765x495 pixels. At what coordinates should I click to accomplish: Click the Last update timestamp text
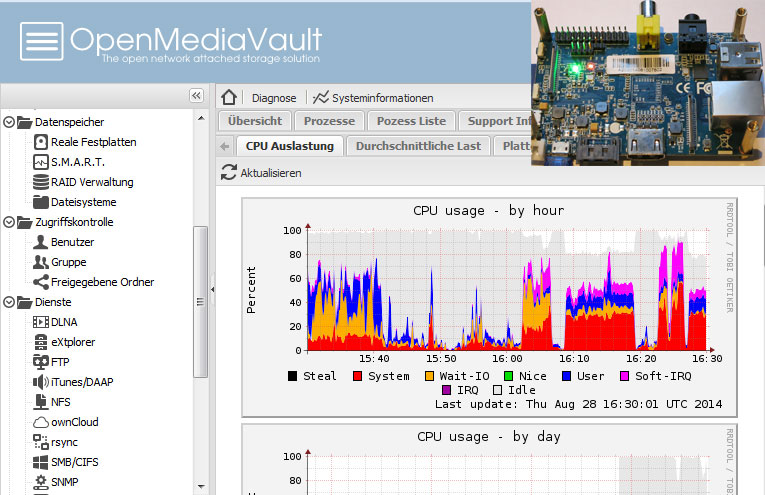tap(578, 404)
